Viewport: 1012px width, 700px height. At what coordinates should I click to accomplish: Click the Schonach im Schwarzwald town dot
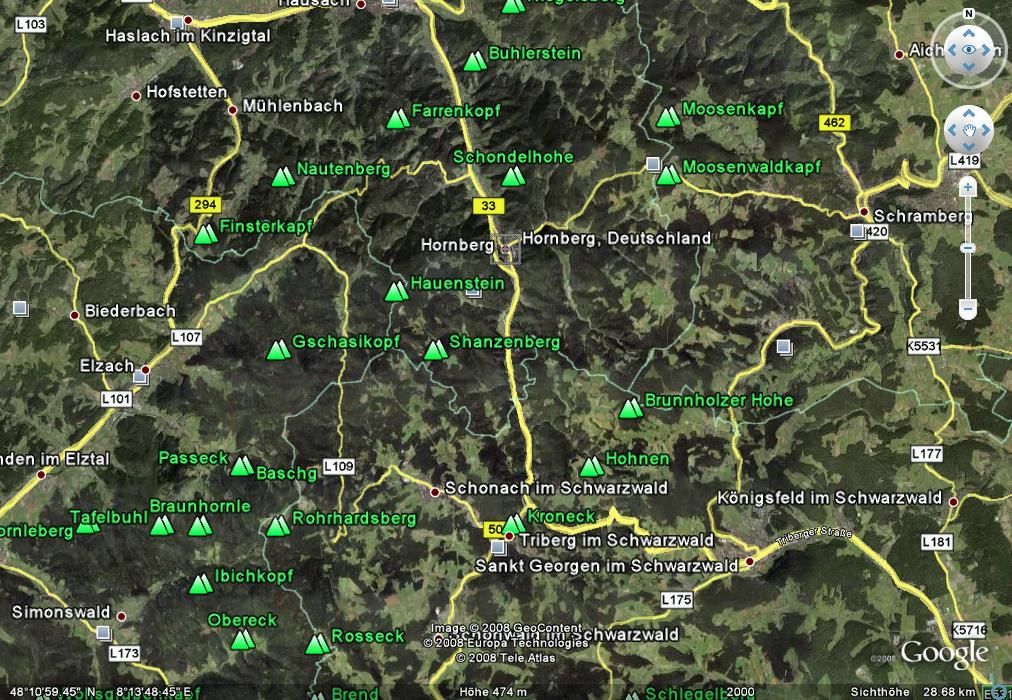click(435, 491)
